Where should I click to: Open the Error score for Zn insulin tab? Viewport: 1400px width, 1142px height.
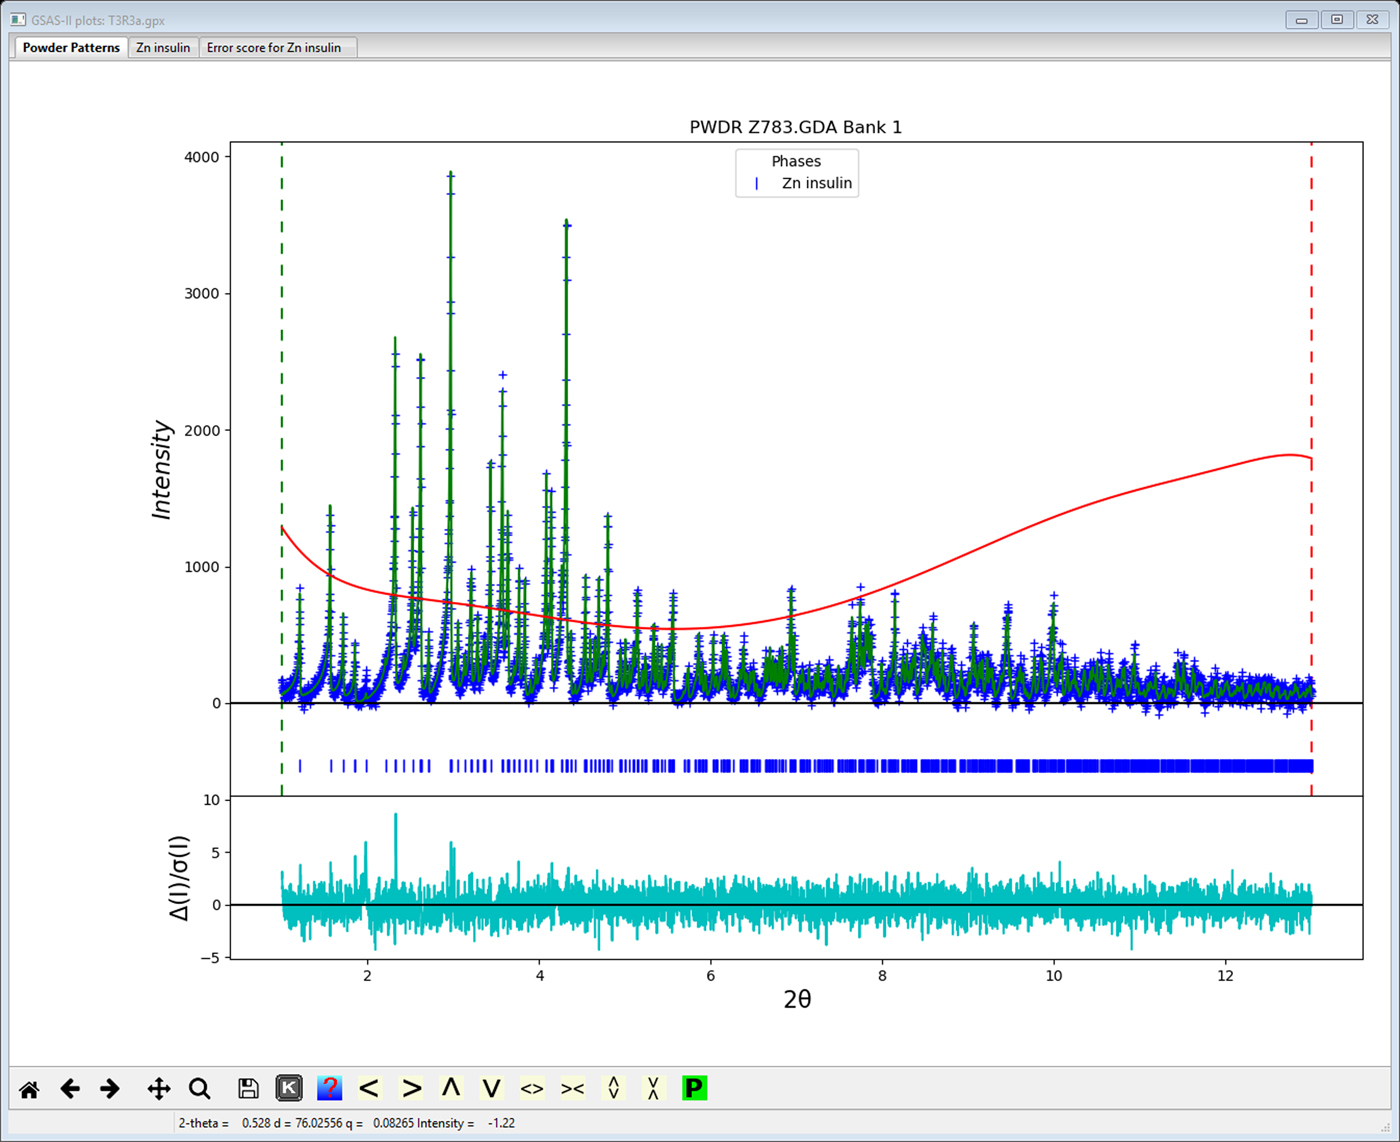tap(274, 47)
